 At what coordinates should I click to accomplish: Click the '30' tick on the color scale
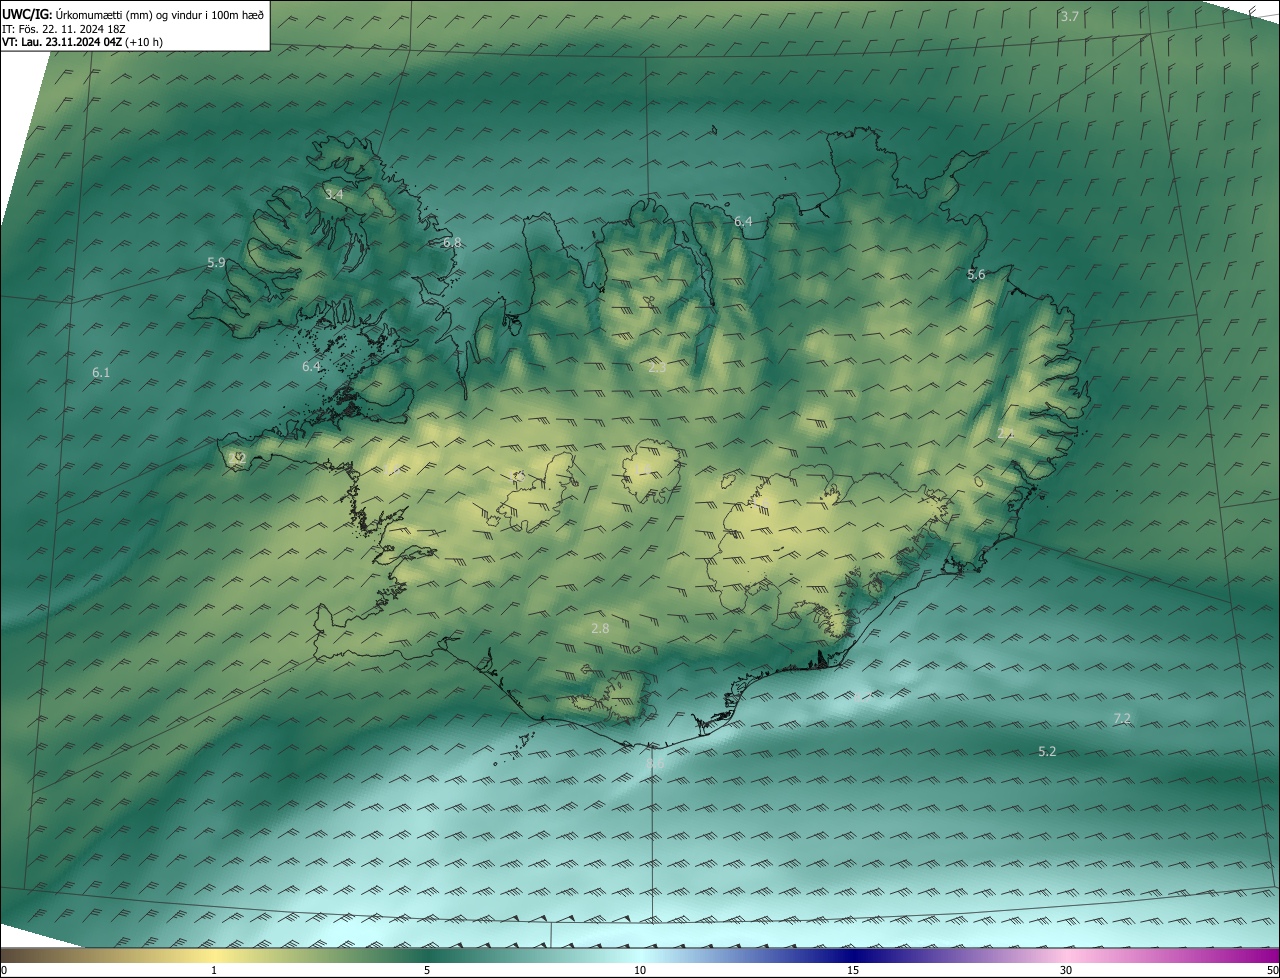pyautogui.click(x=1066, y=971)
